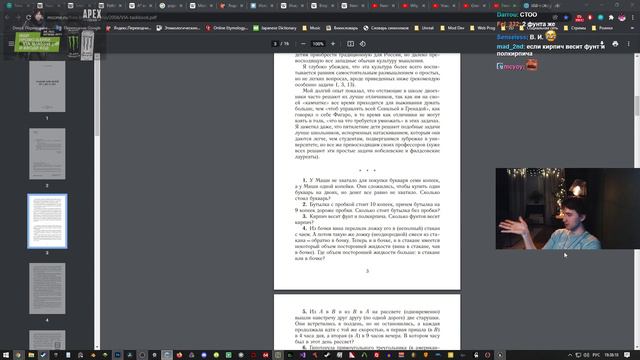Image resolution: width=640 pixels, height=360 pixels.
Task: Zoom out the PDF with minus button
Action: [x=303, y=44]
